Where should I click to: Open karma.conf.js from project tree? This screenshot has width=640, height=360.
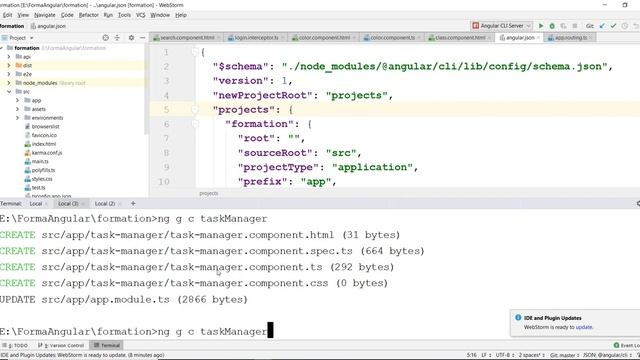[47, 153]
